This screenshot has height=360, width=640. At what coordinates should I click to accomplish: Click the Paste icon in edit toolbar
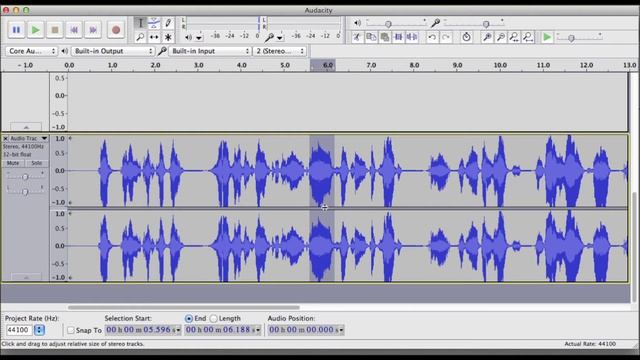click(x=384, y=37)
